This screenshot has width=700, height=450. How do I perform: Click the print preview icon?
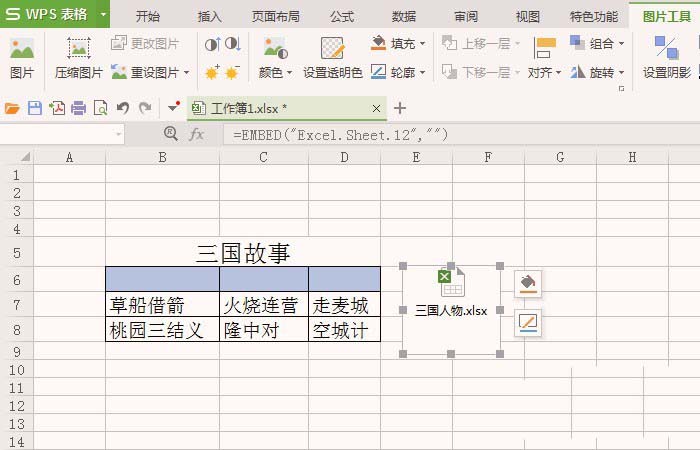pyautogui.click(x=100, y=108)
